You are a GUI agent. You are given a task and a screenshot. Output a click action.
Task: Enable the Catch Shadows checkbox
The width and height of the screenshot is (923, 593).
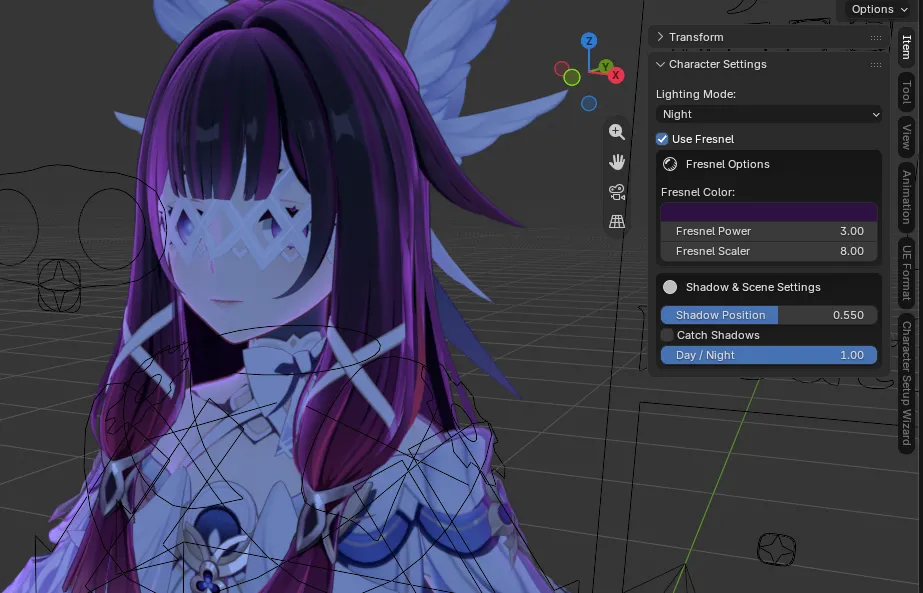pyautogui.click(x=667, y=335)
